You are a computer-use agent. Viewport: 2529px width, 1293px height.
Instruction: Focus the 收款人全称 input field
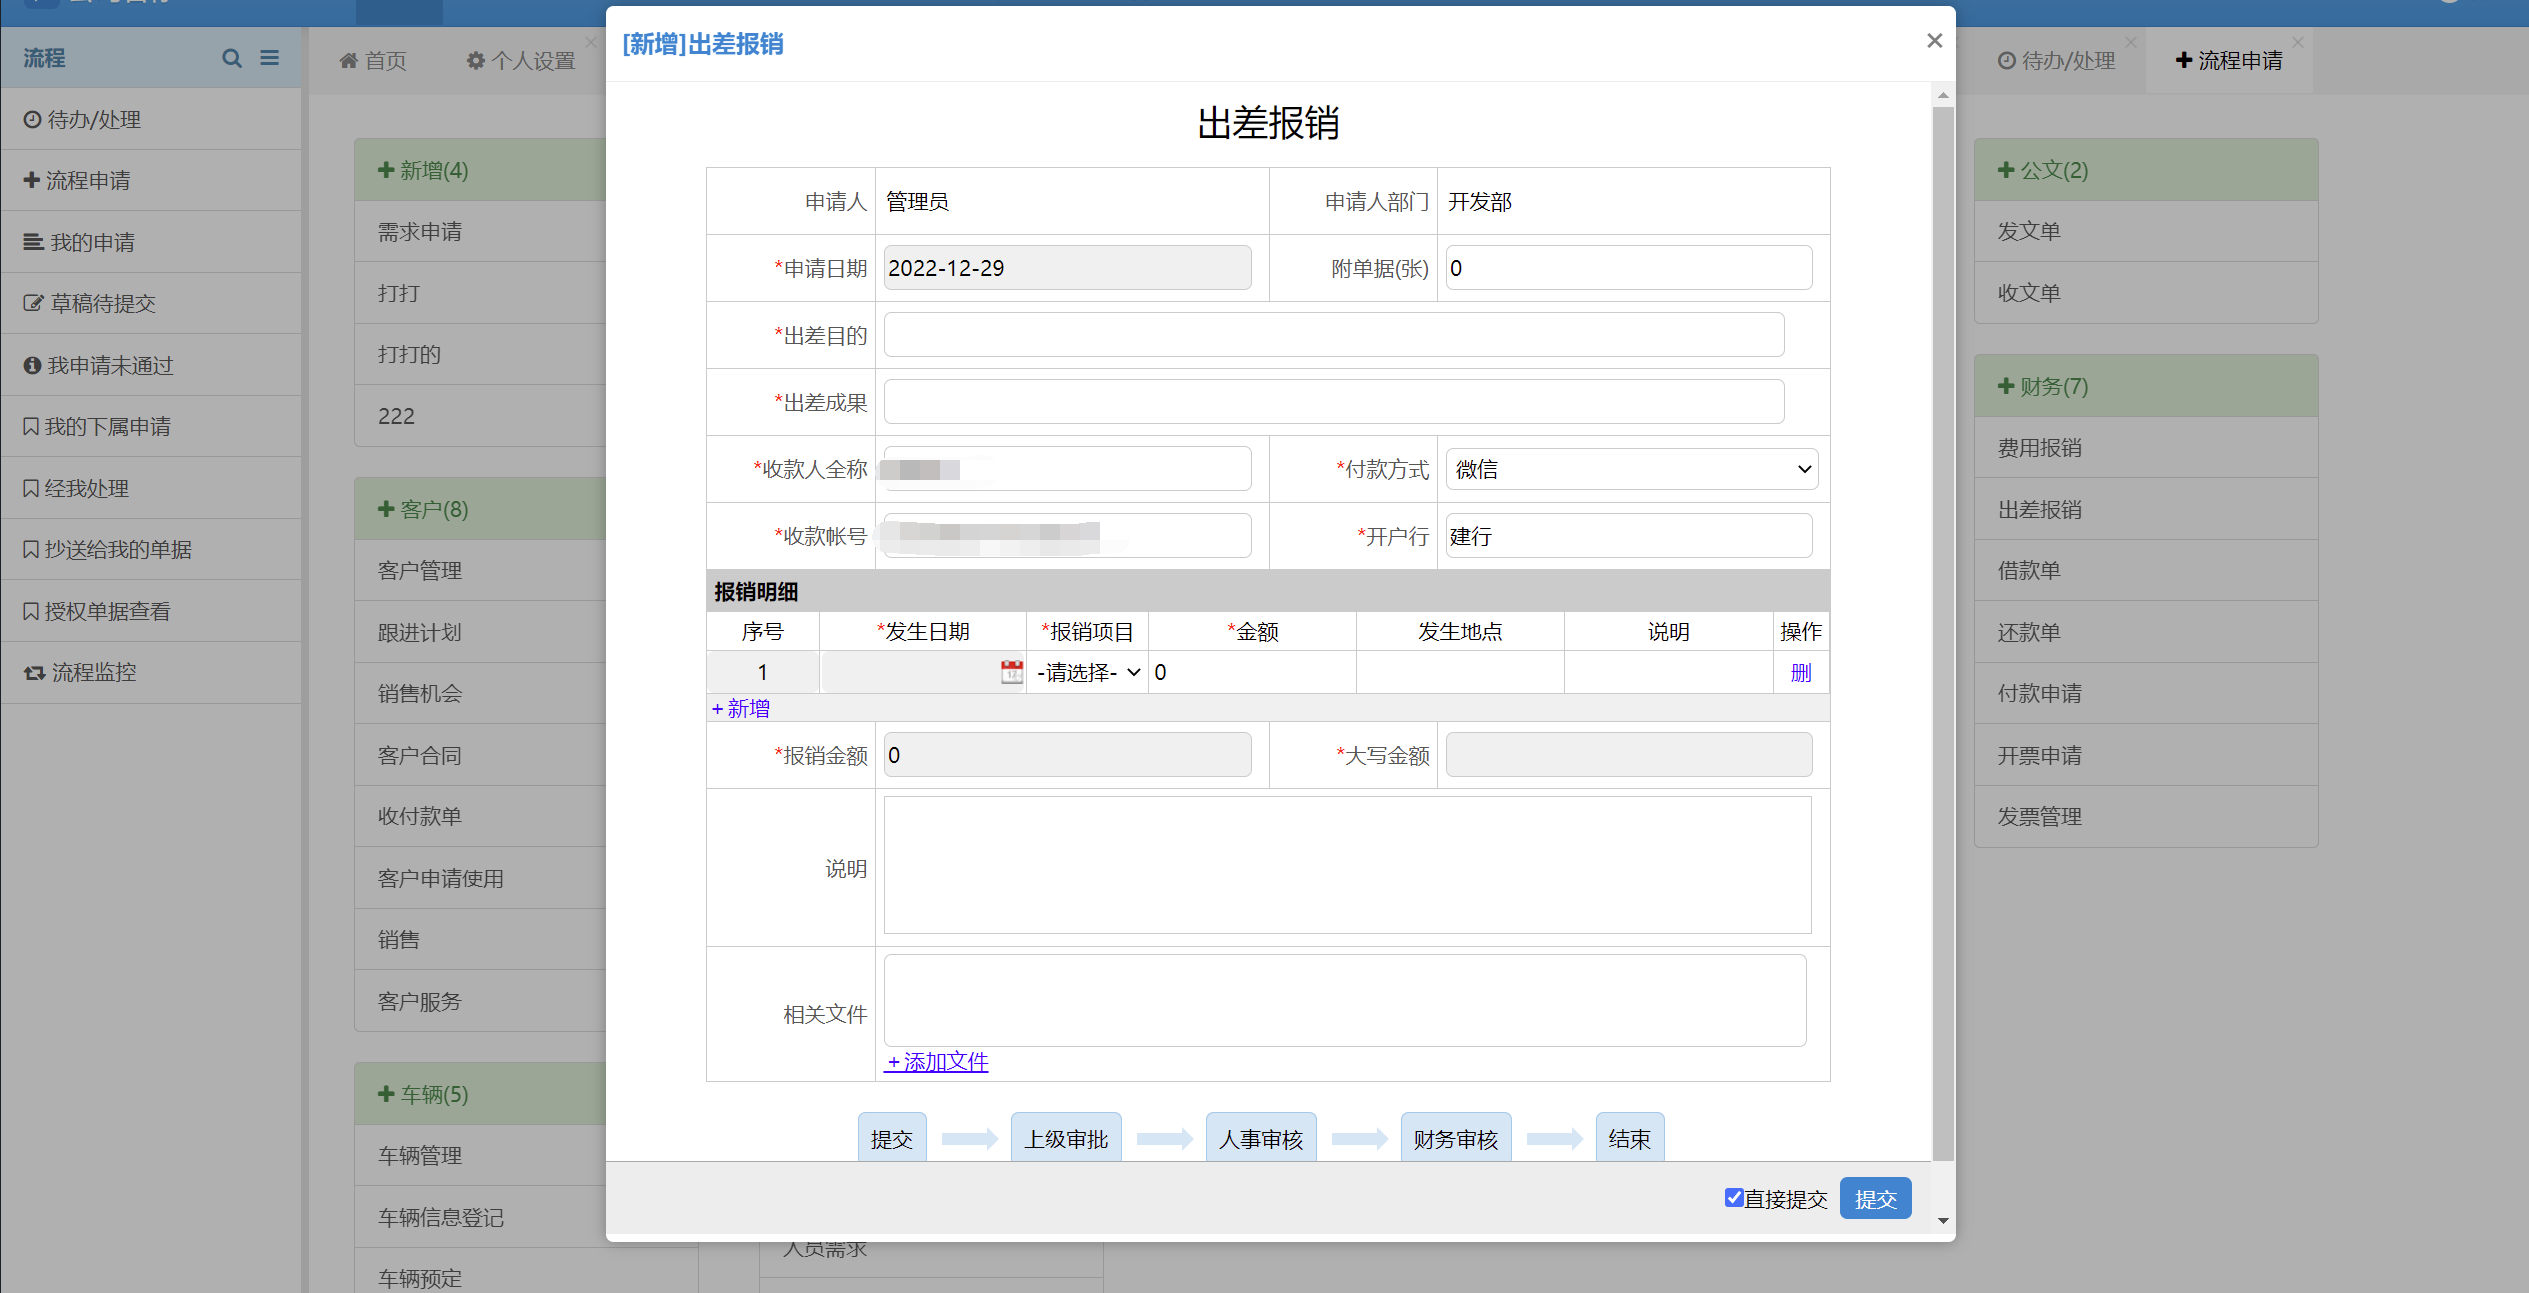coord(1067,469)
